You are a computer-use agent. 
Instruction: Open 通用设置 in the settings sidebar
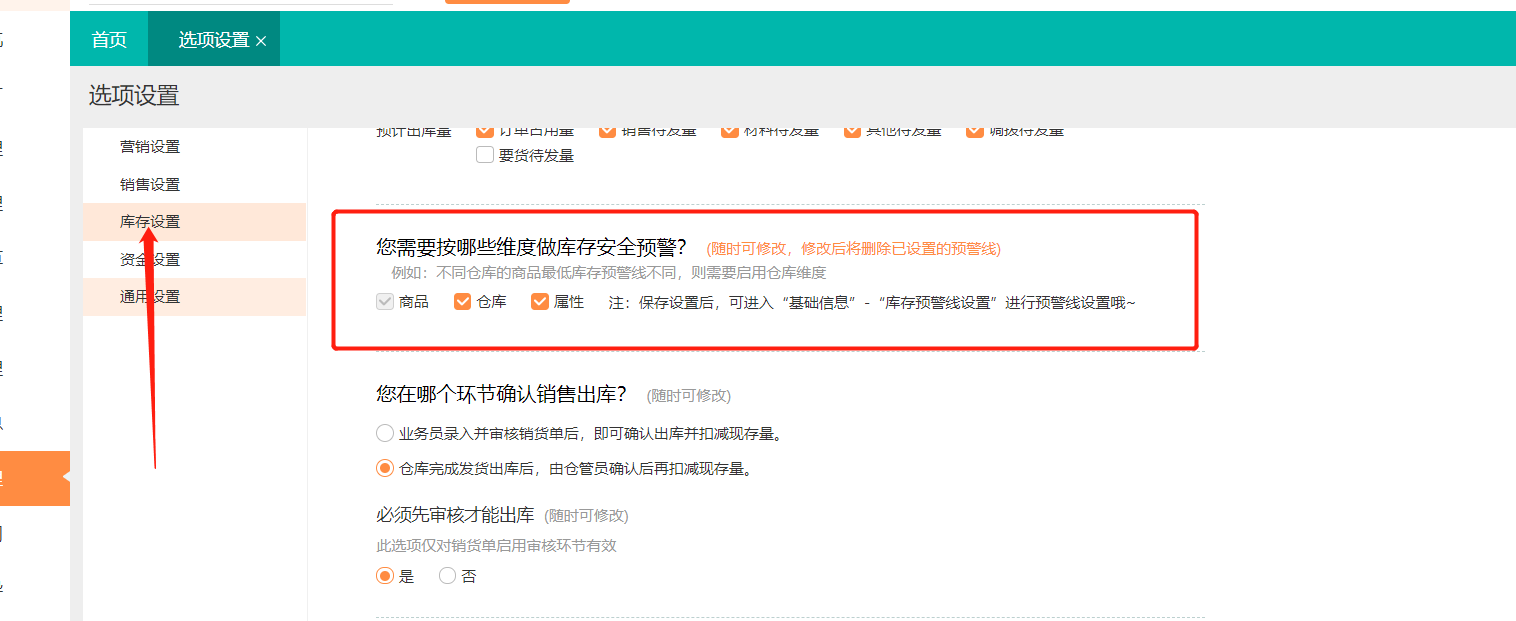point(150,297)
